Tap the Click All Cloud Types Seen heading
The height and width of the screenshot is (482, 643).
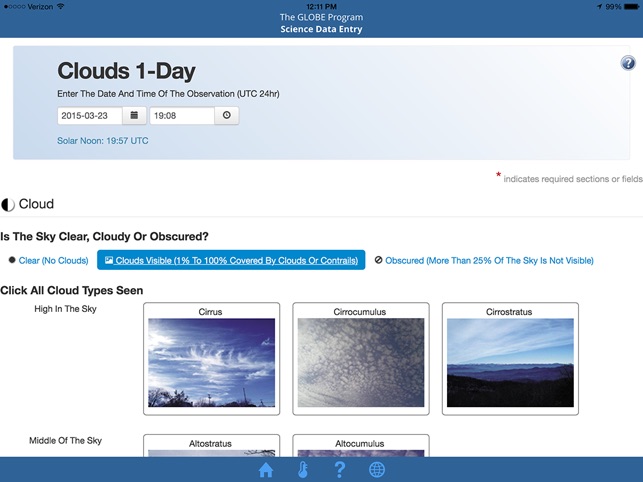tap(72, 290)
